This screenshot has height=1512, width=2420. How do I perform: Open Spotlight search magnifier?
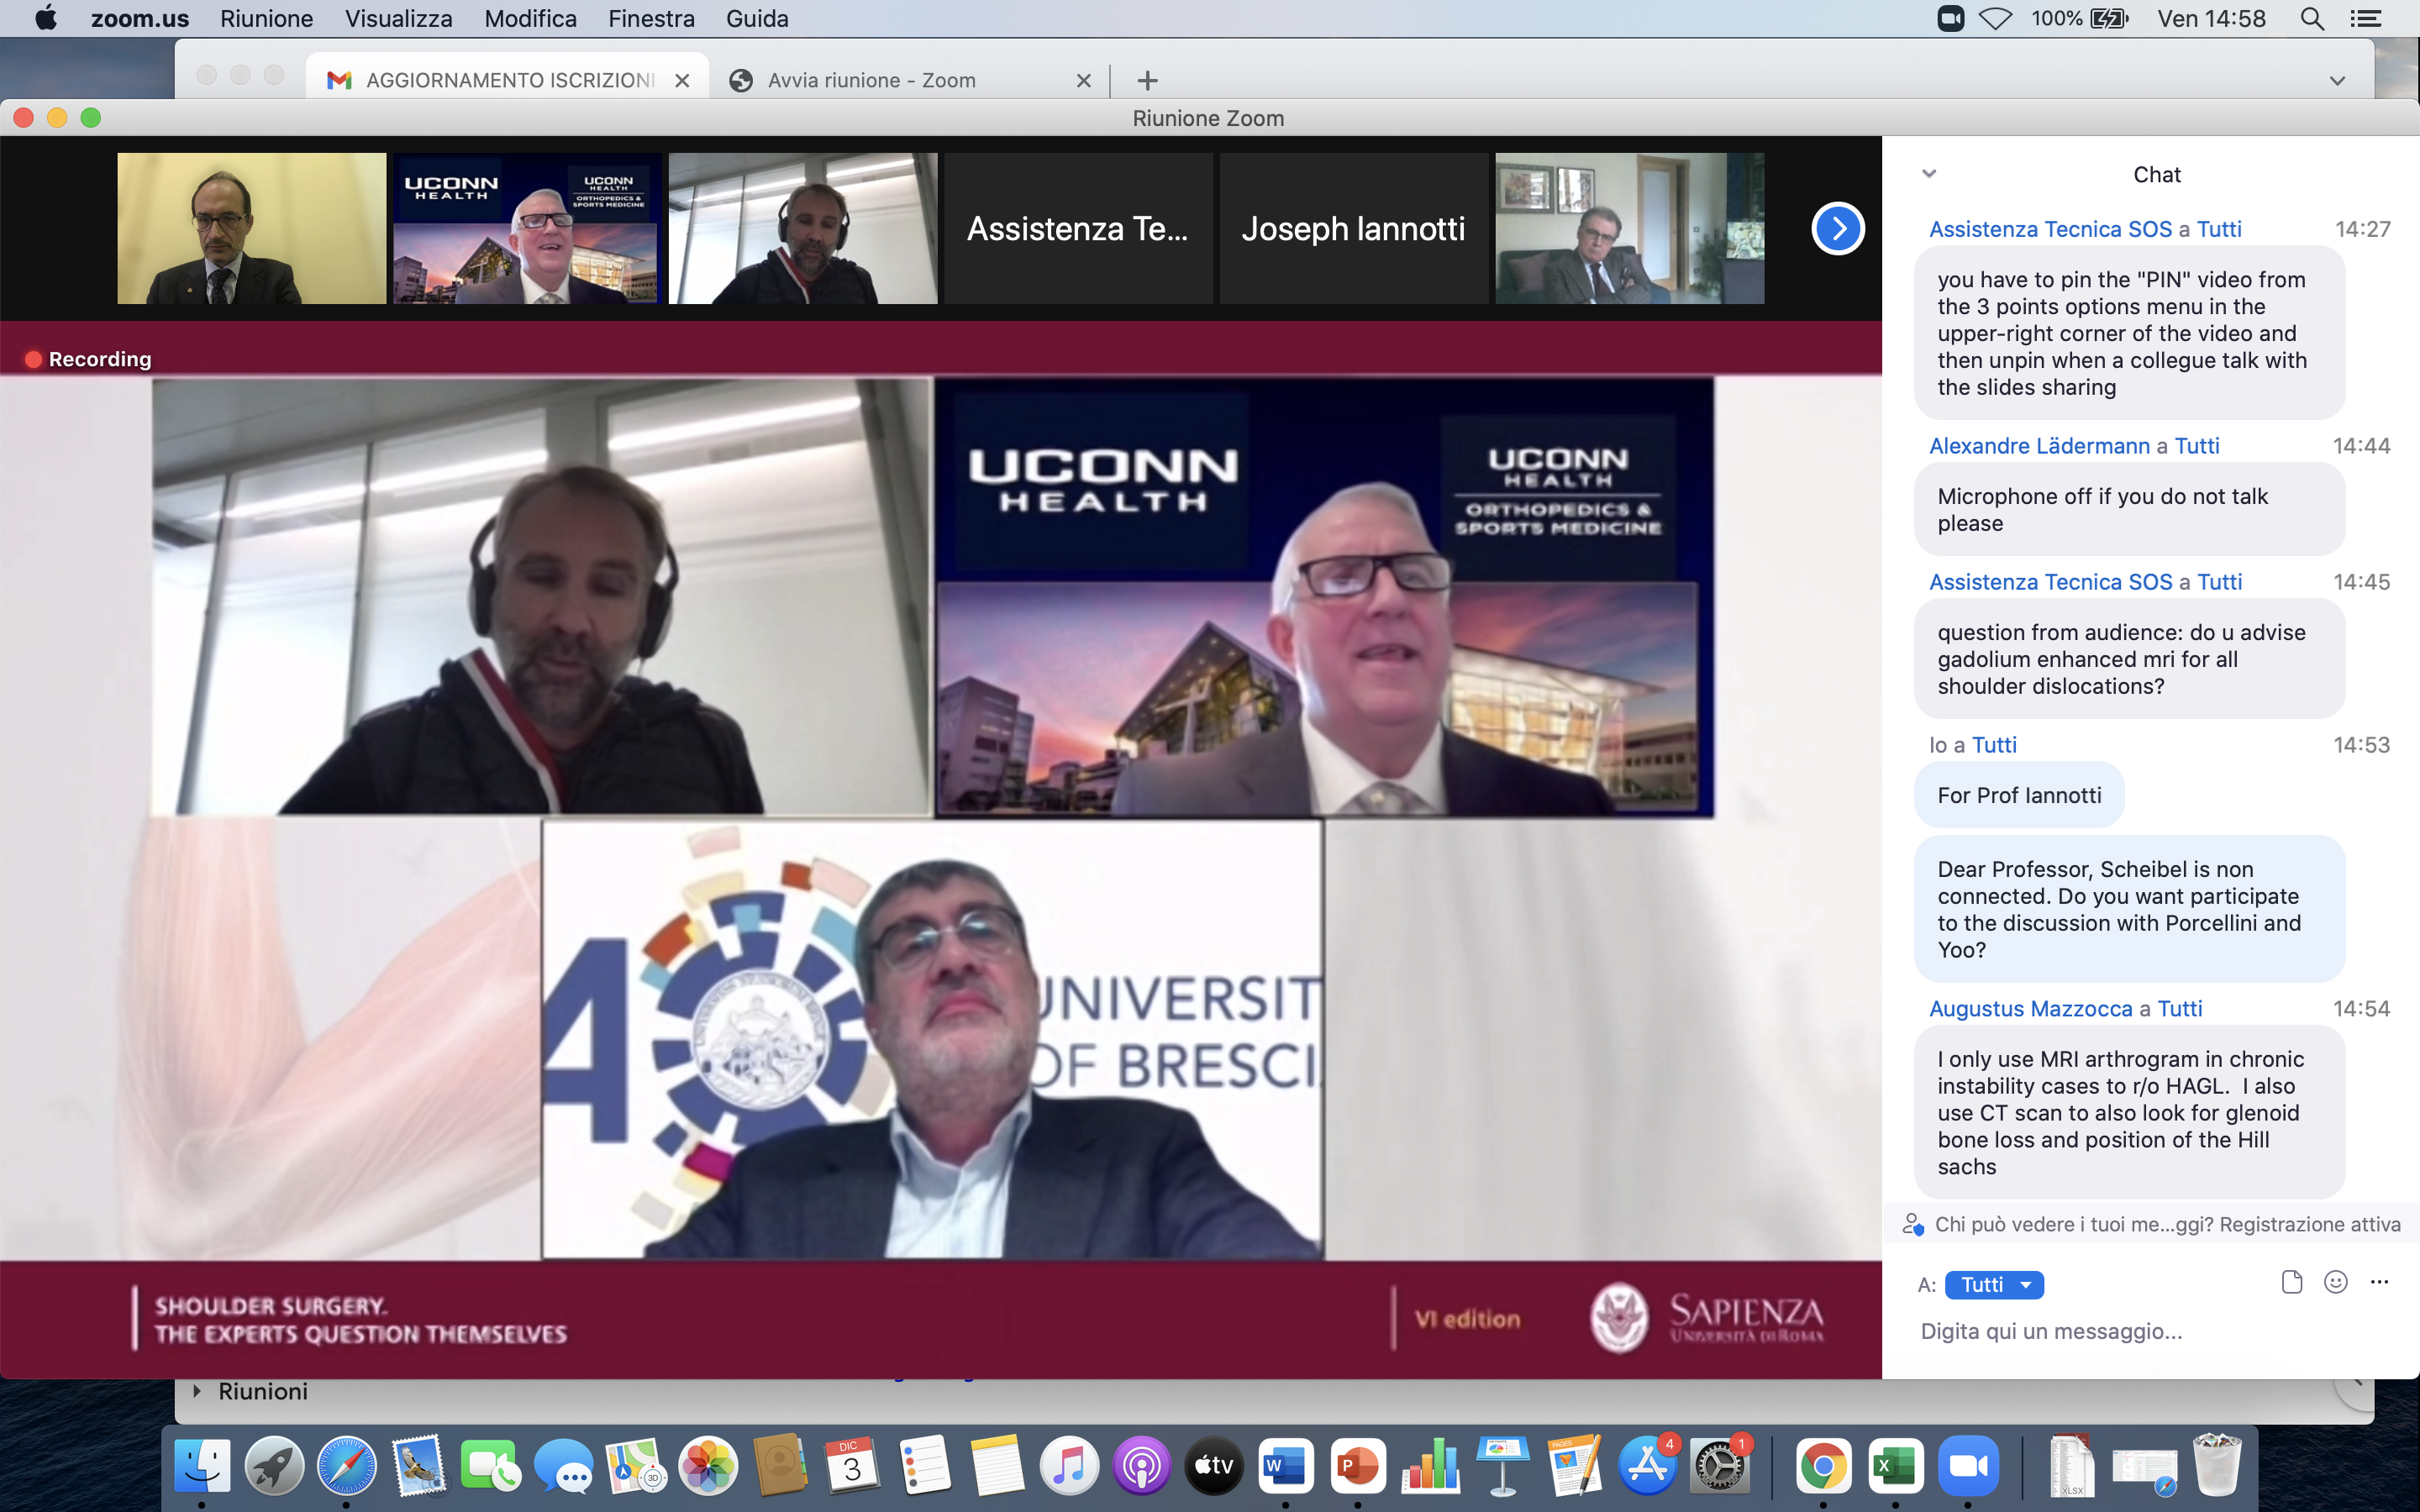(x=2312, y=19)
